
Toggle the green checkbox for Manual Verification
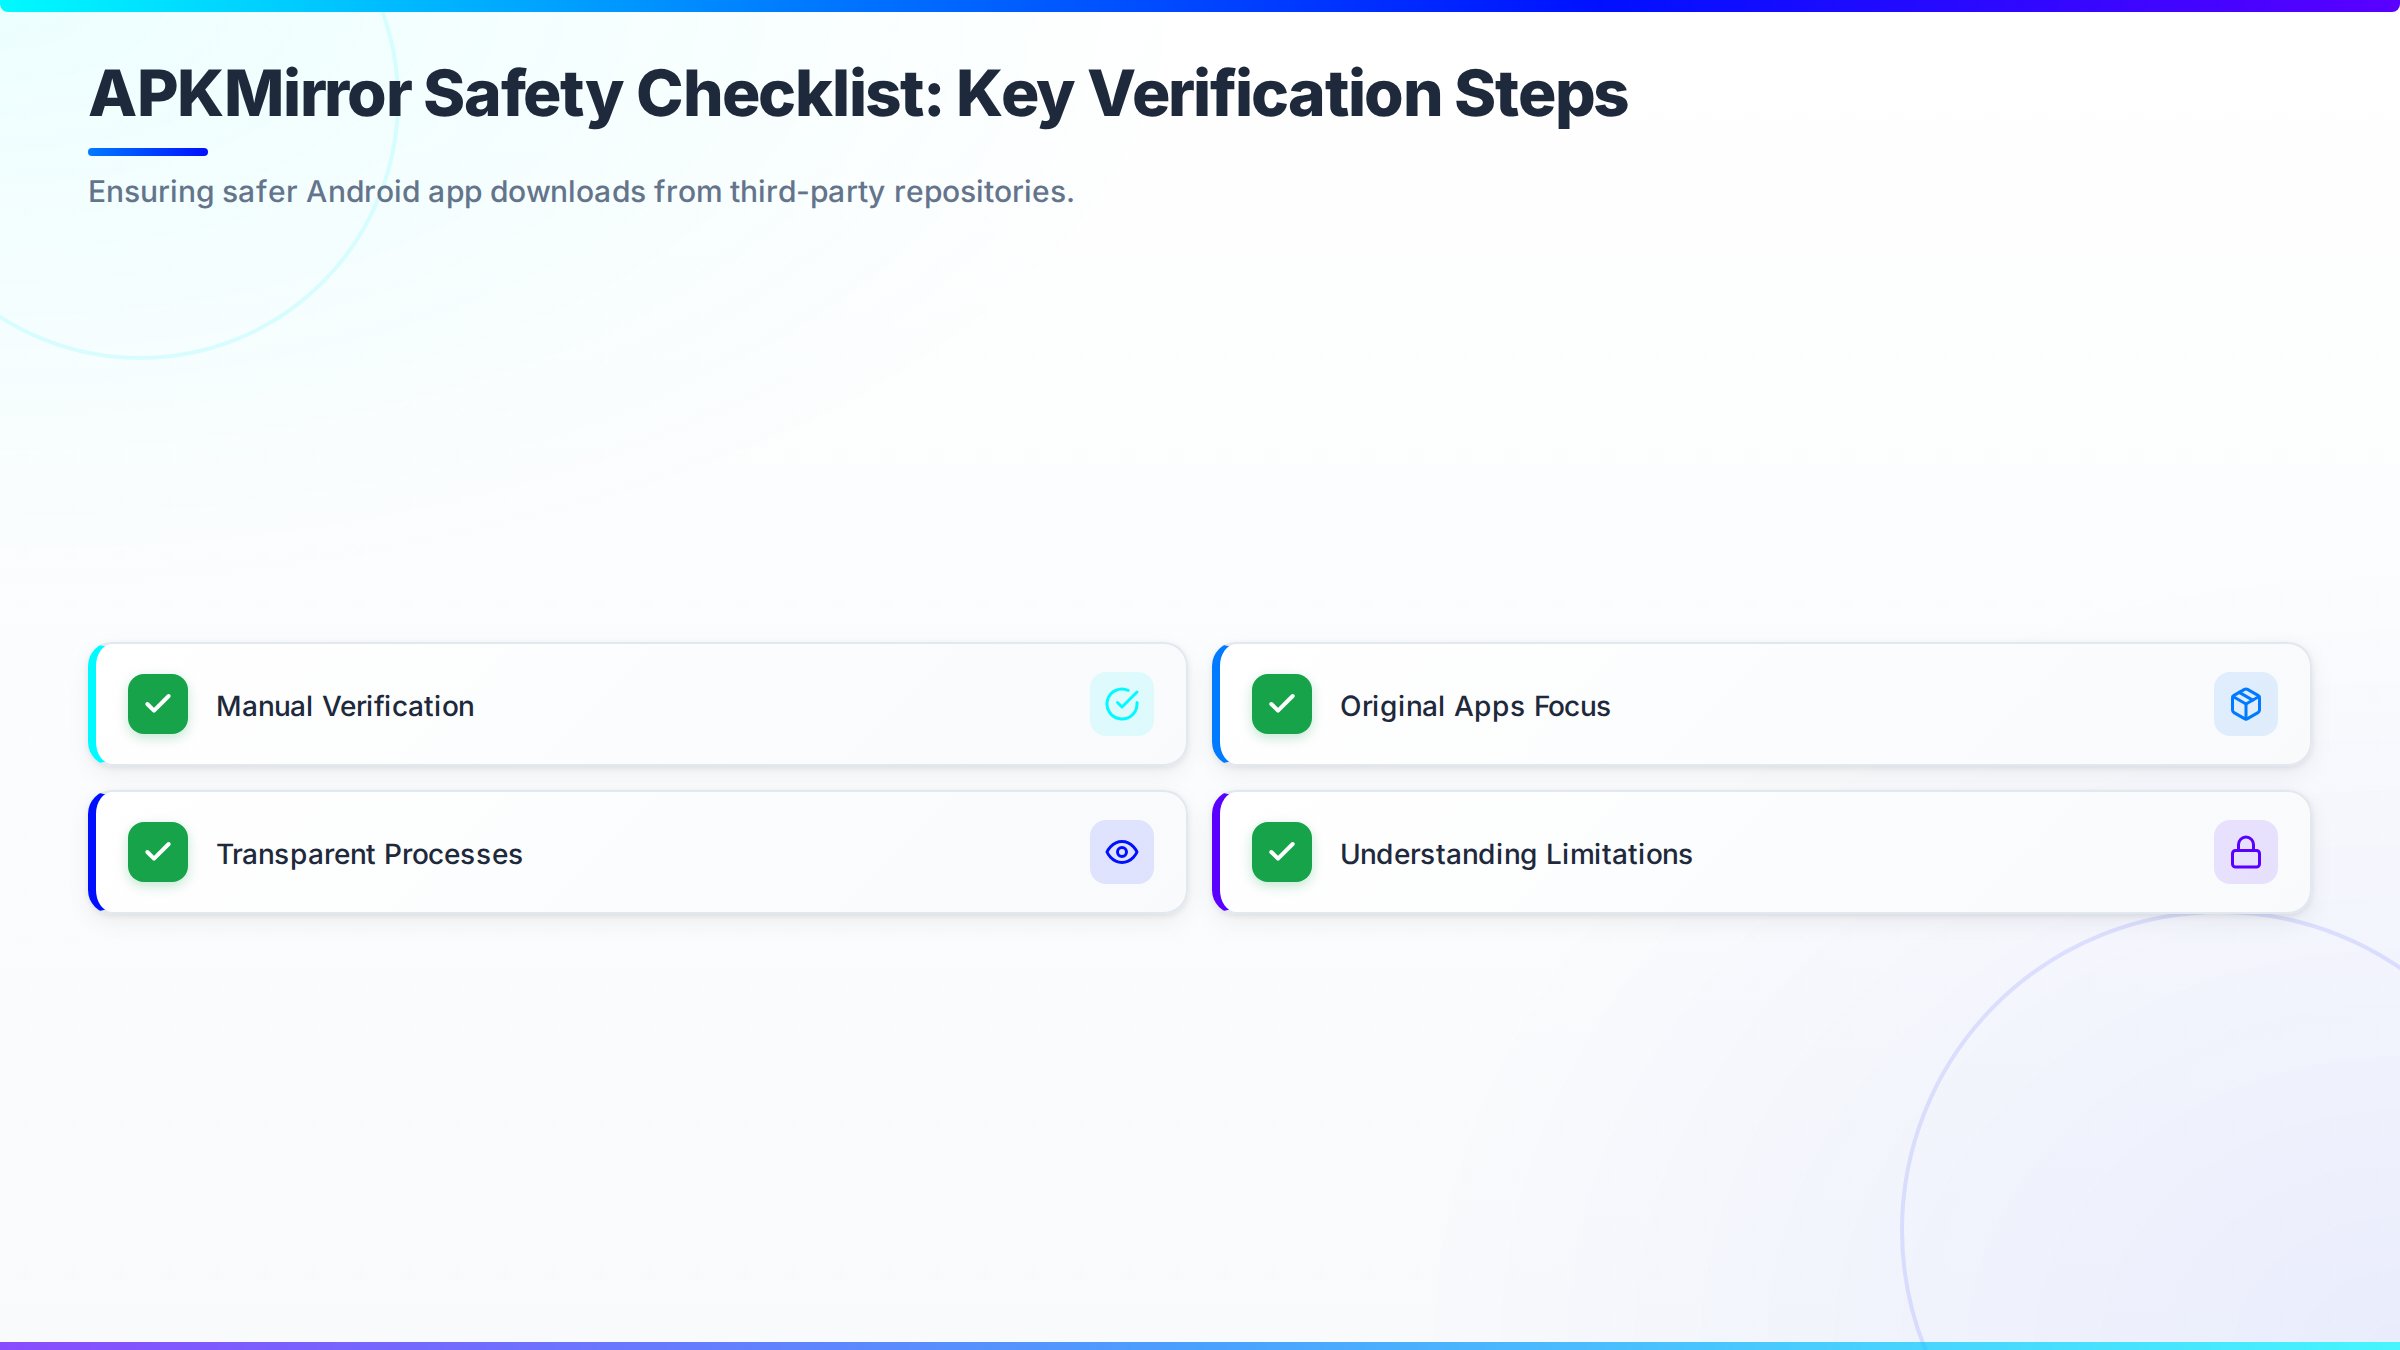158,704
